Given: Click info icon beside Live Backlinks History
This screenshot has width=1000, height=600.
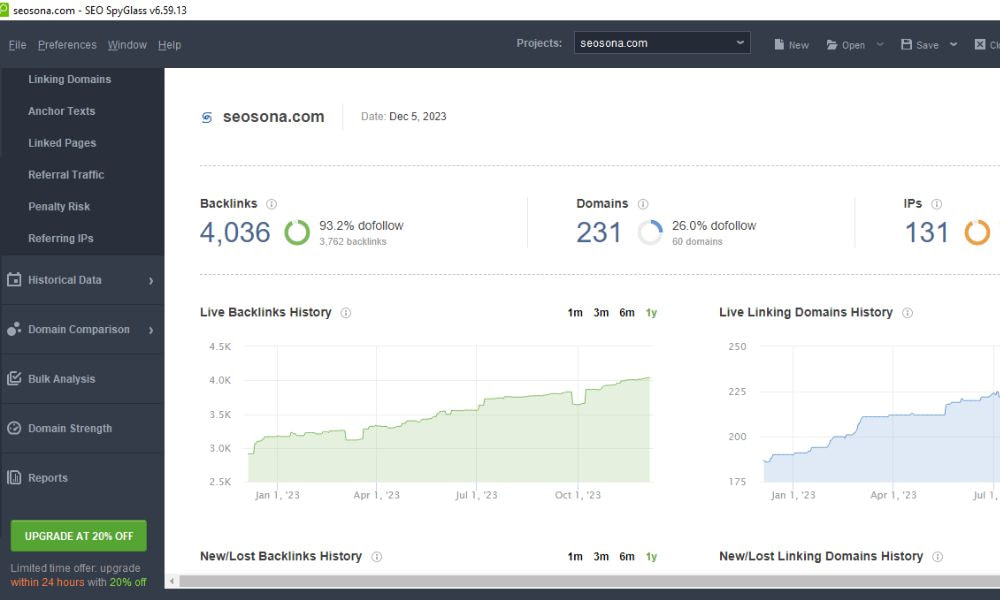Looking at the screenshot, I should (x=346, y=312).
